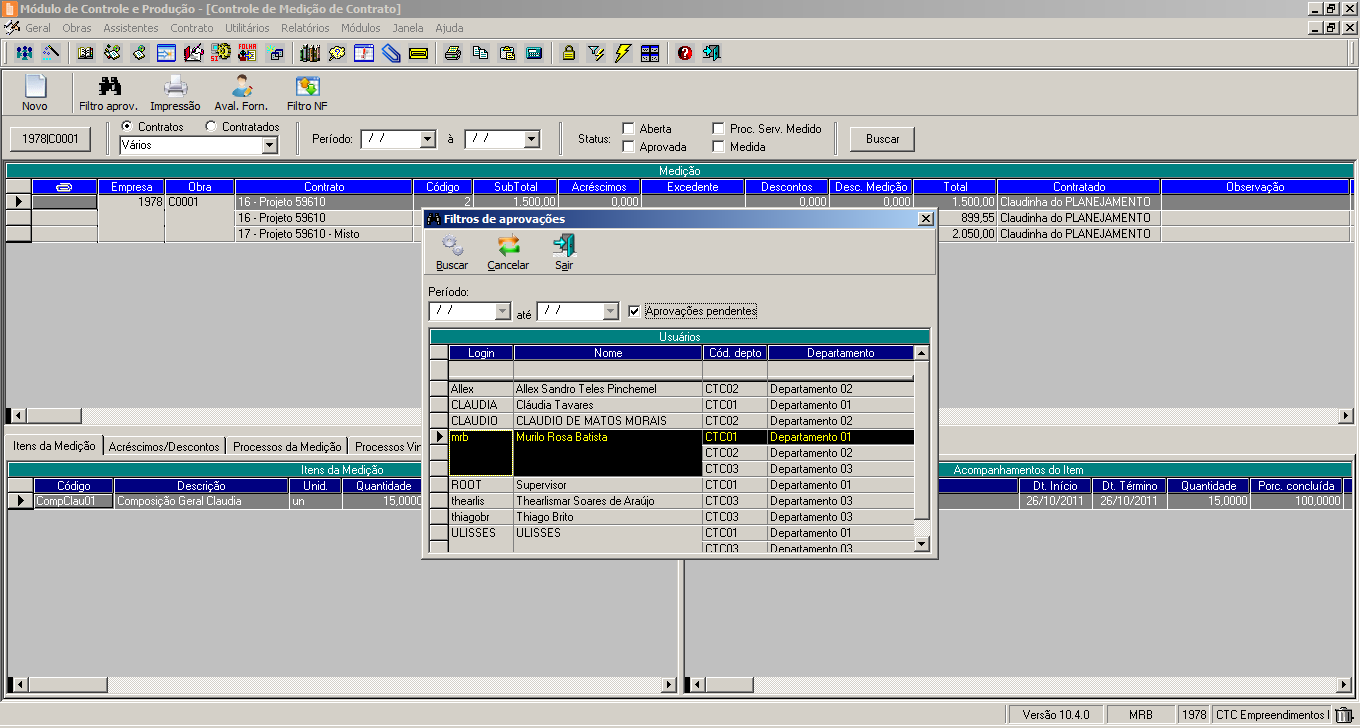
Task: Click the copy icon in the top toolbar
Action: point(480,53)
